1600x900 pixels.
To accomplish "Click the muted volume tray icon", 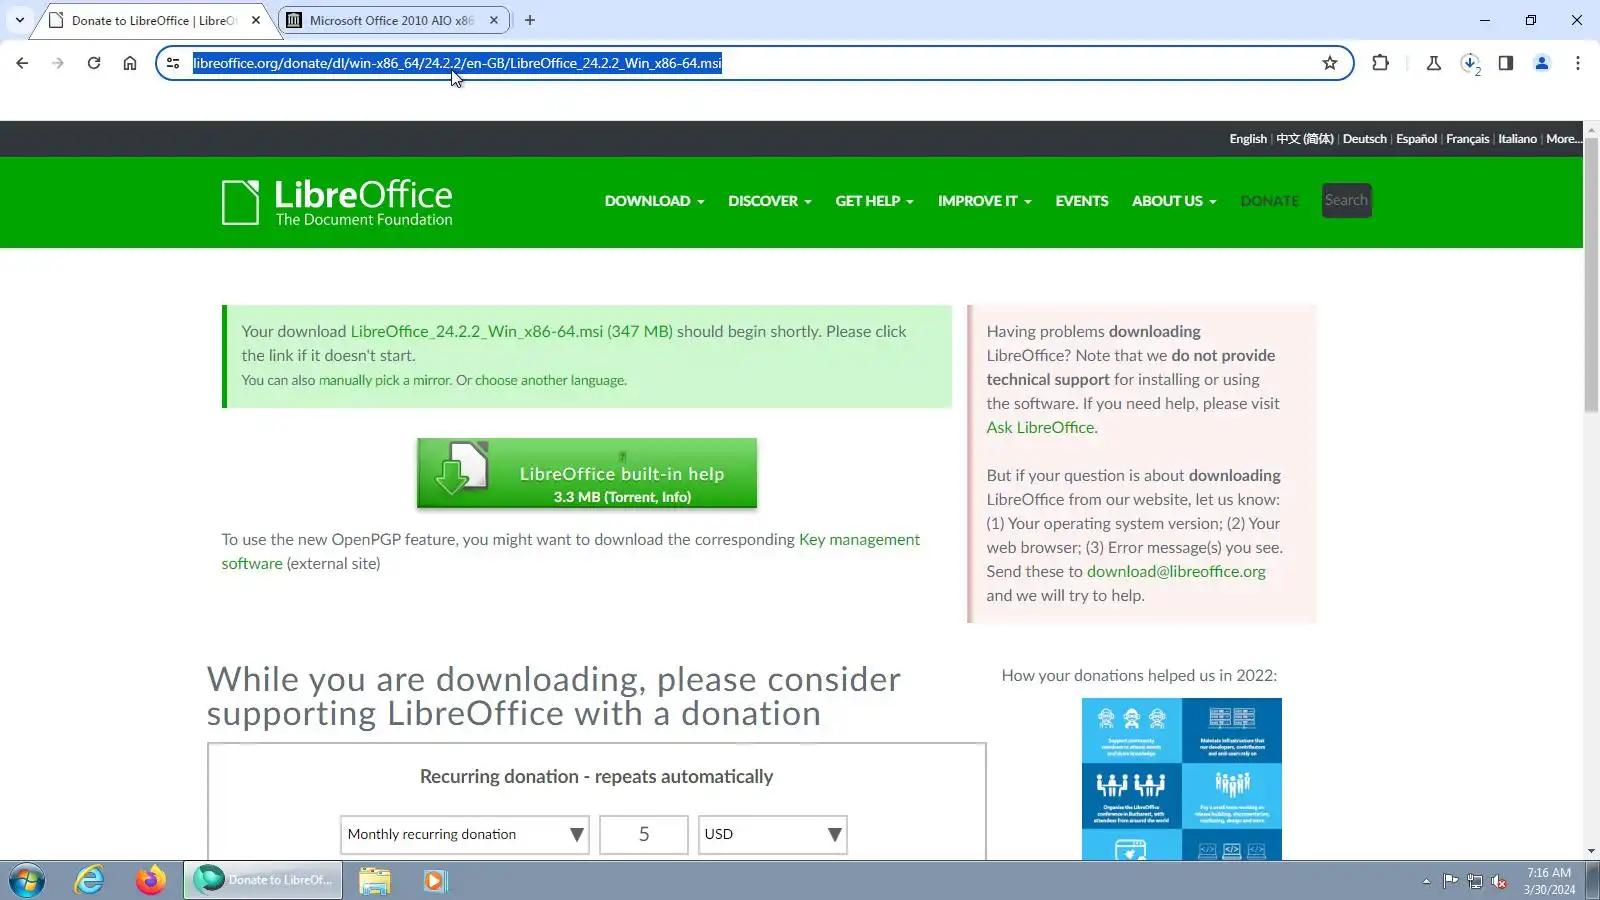I will coord(1499,881).
